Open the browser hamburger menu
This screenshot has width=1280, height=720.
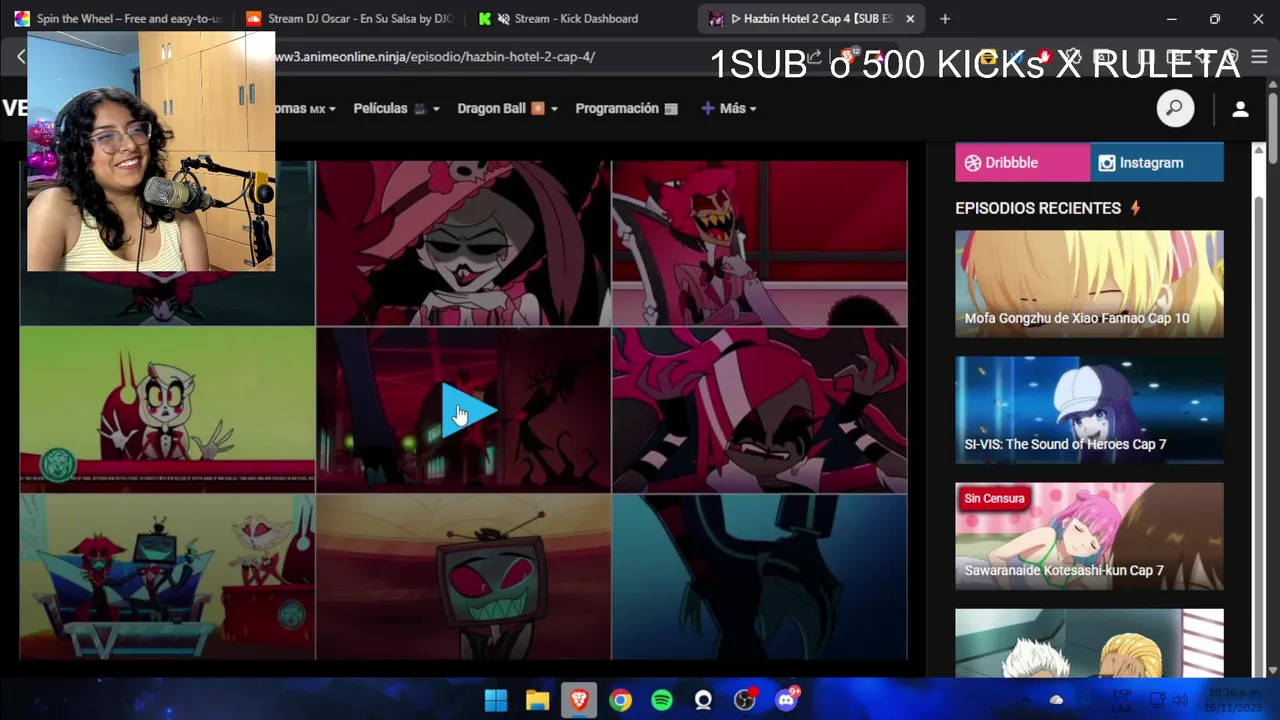(x=1259, y=57)
